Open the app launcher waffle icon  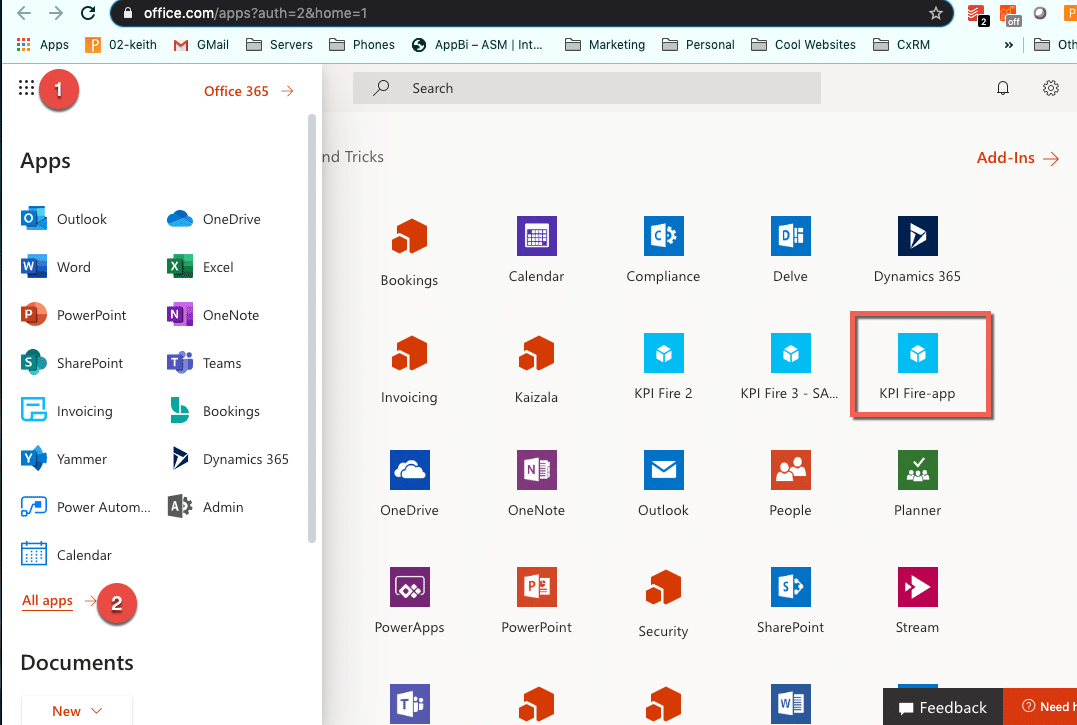tap(26, 88)
